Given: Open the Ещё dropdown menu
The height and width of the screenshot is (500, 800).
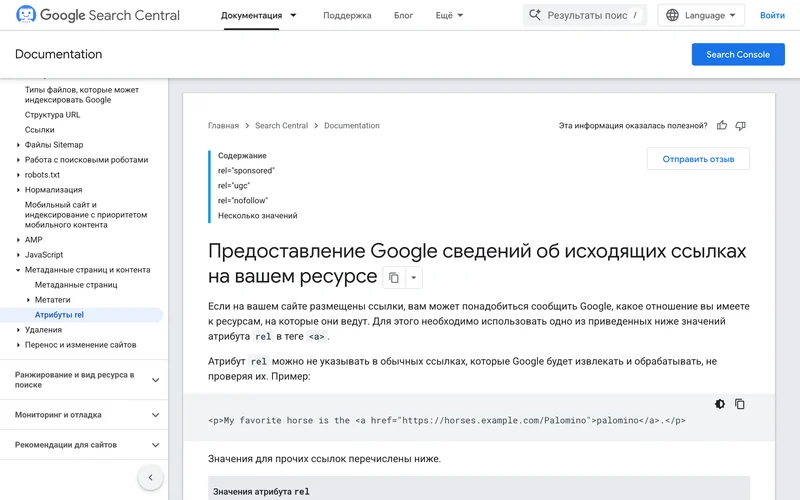Looking at the screenshot, I should (449, 15).
